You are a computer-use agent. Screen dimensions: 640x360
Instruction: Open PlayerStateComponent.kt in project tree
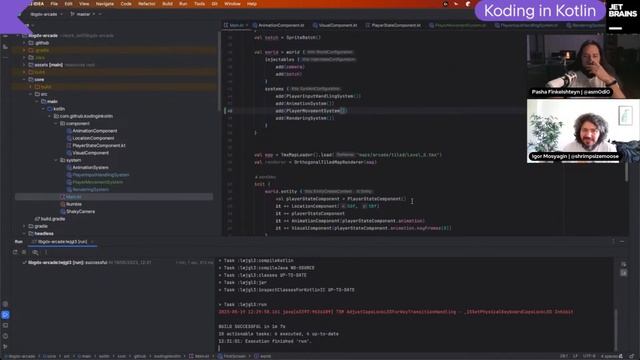click(x=98, y=146)
